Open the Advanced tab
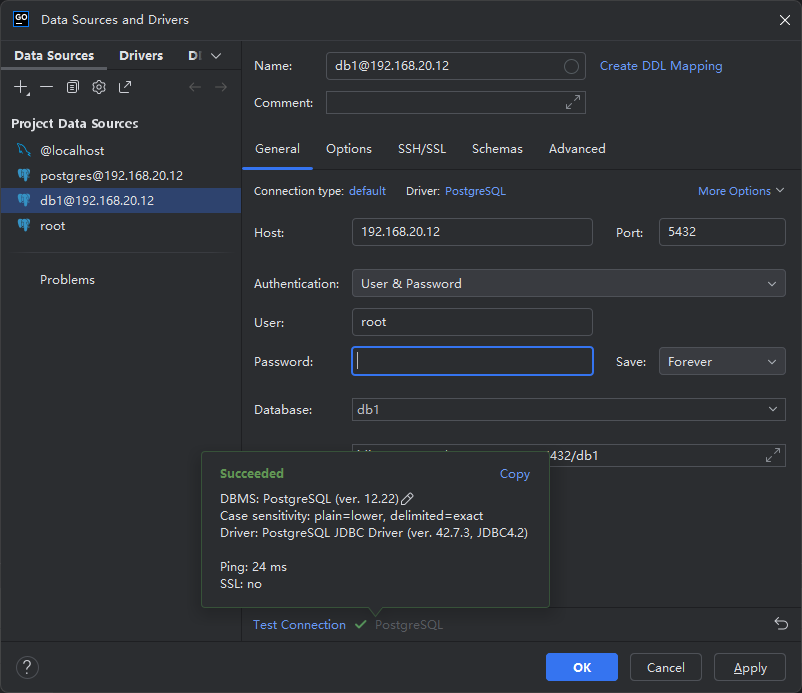This screenshot has height=693, width=802. [577, 149]
